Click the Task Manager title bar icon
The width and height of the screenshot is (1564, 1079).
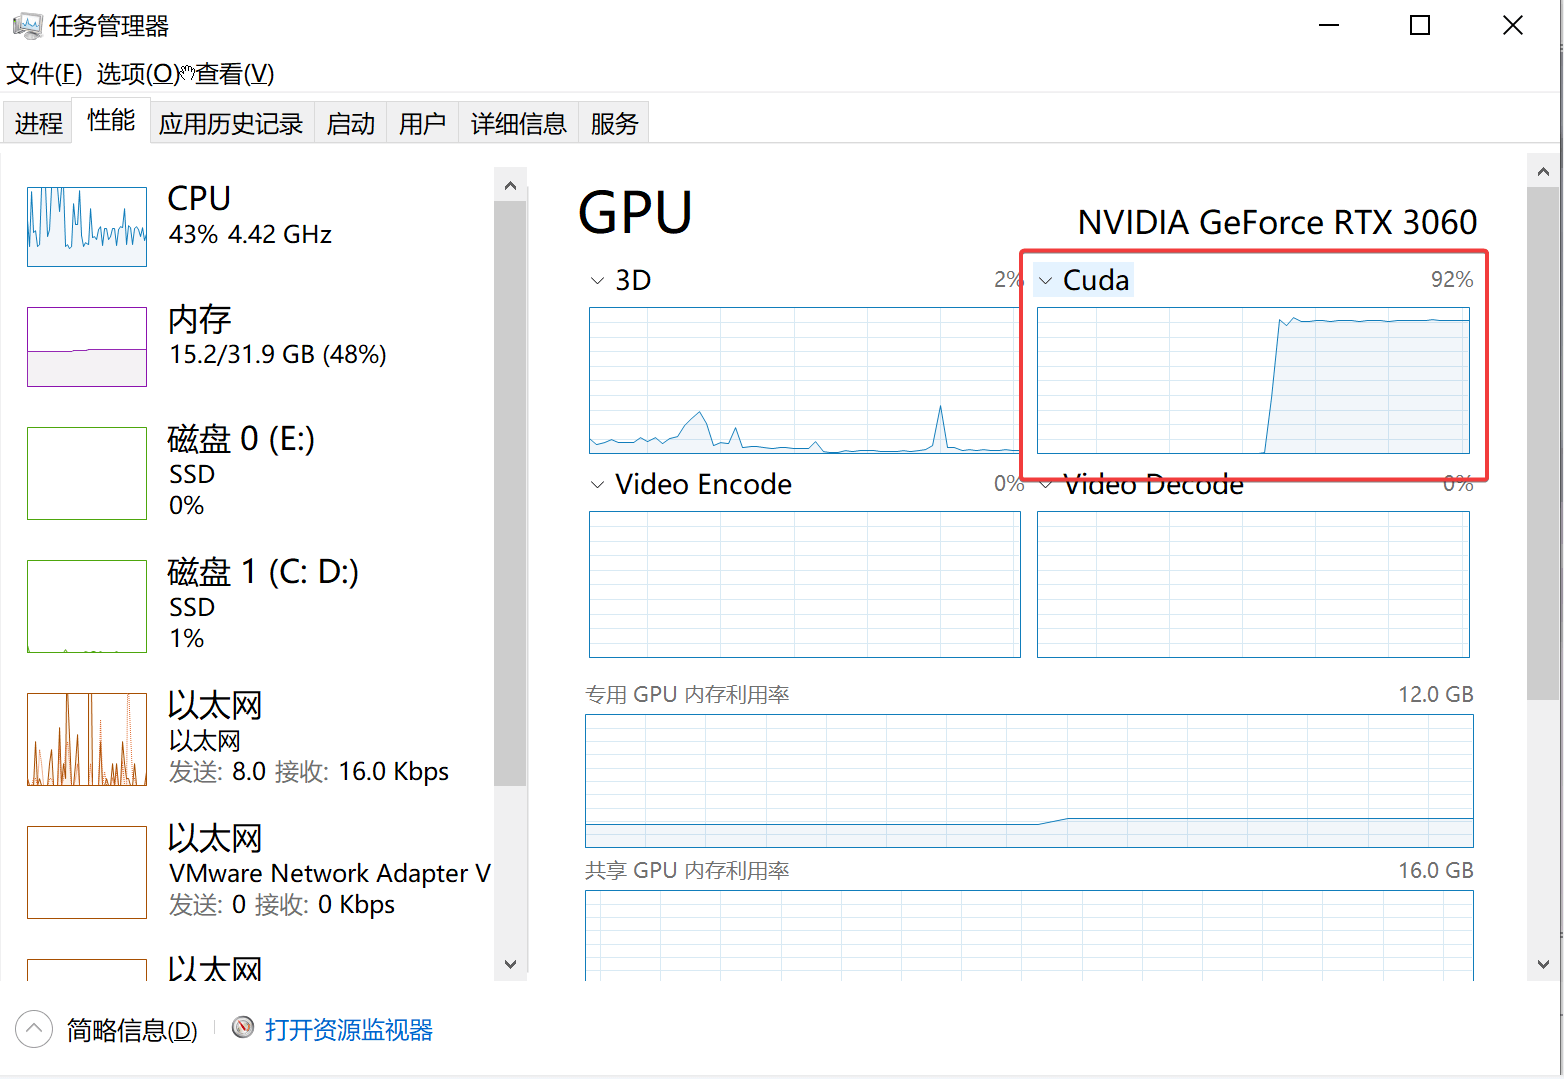(x=27, y=25)
